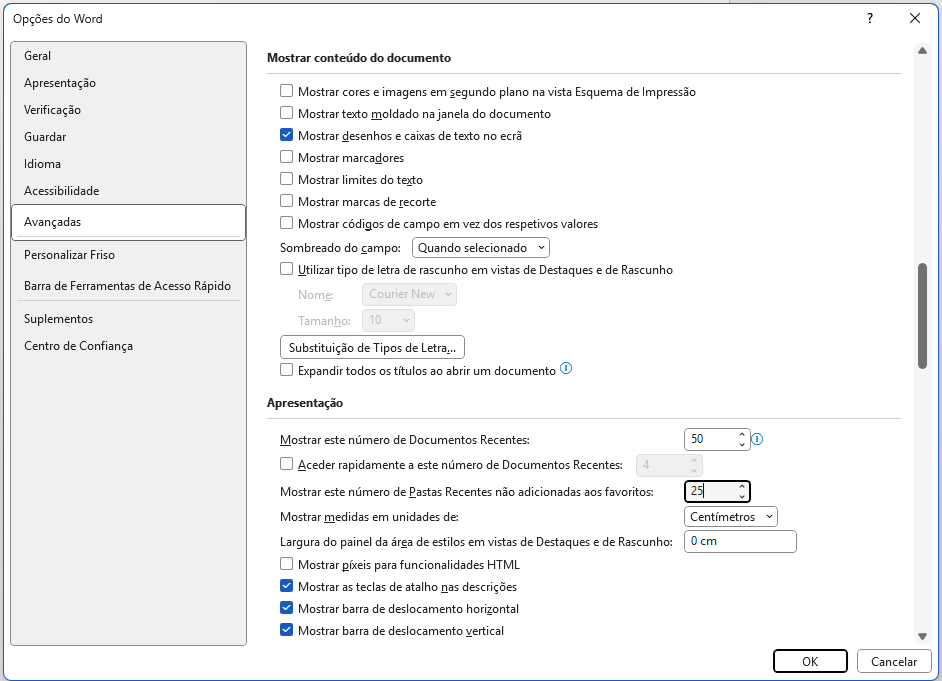Screen dimensions: 942x681
Task: Click scrollbar up arrow at top
Action: [921, 50]
